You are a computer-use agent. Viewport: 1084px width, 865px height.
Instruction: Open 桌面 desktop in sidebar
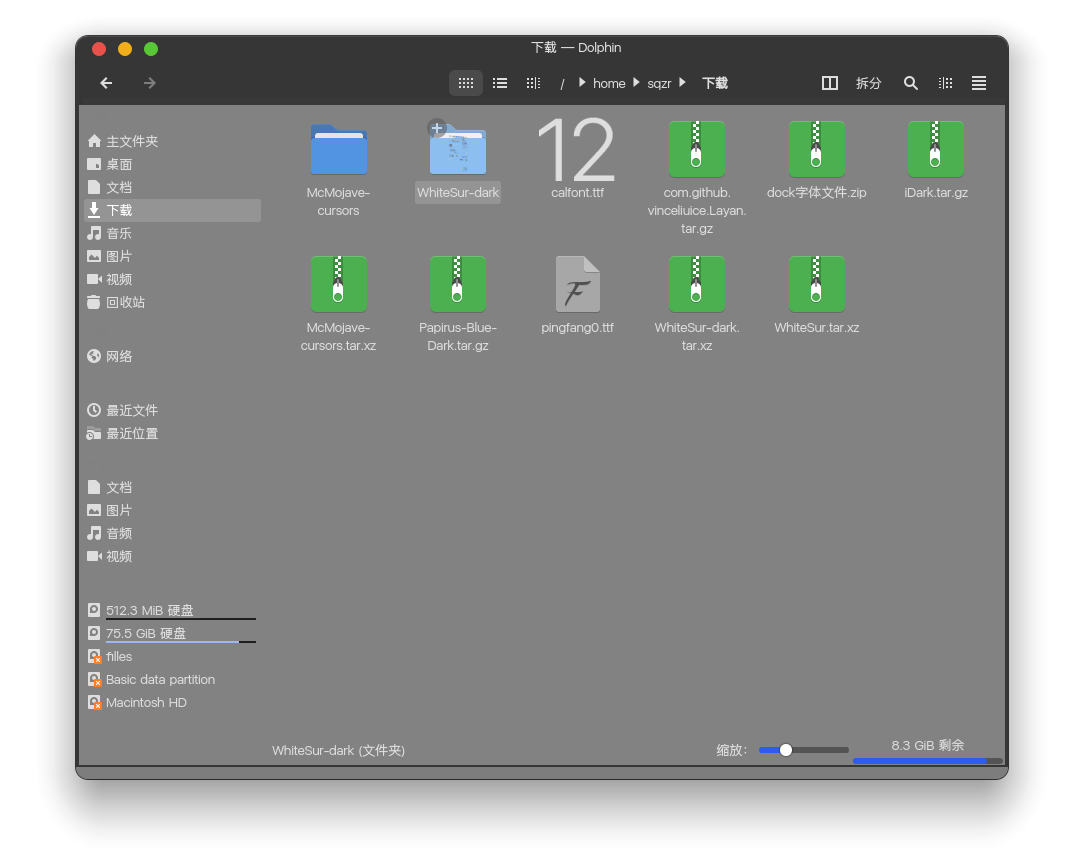click(x=172, y=165)
